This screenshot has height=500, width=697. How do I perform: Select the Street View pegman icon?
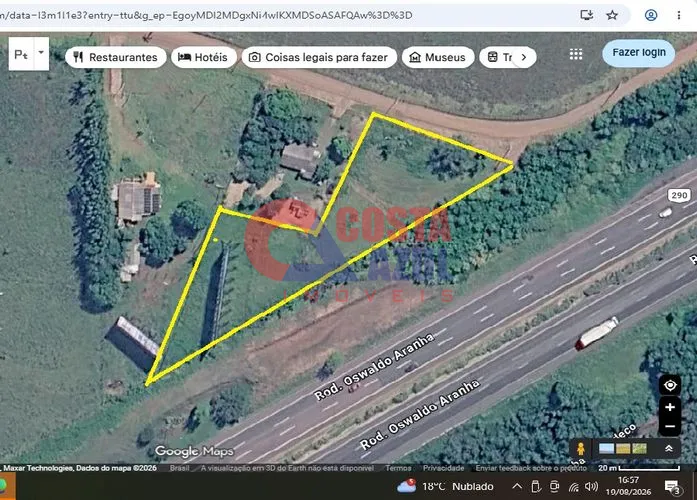581,448
